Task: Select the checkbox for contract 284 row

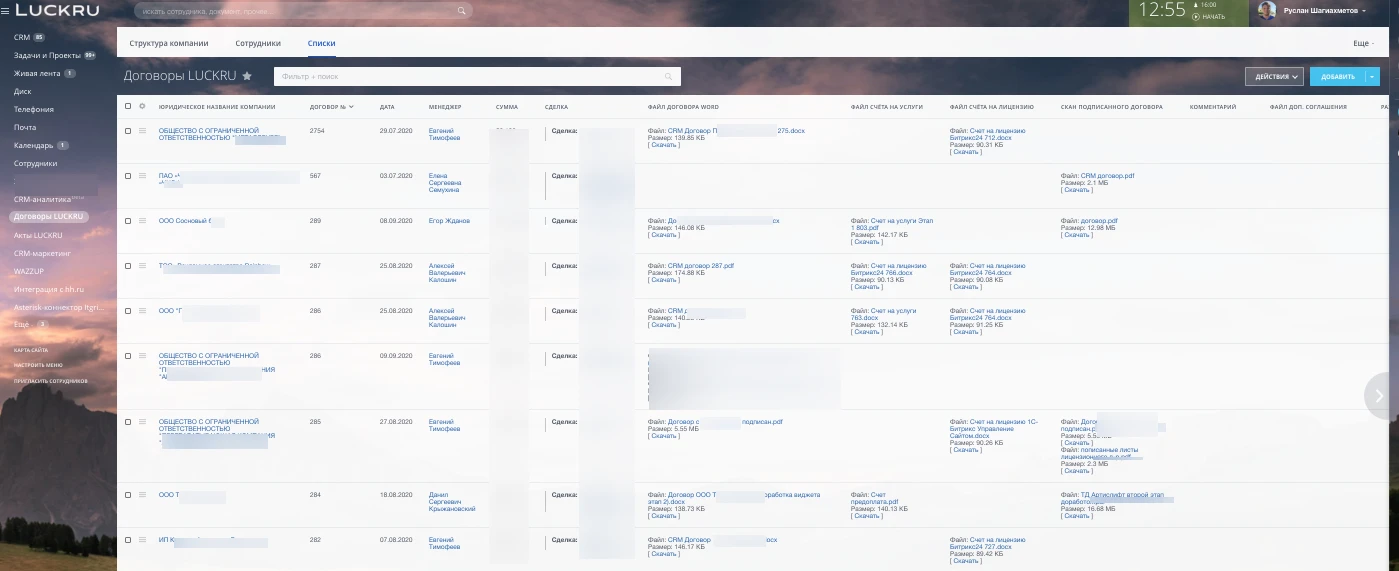Action: [x=128, y=495]
